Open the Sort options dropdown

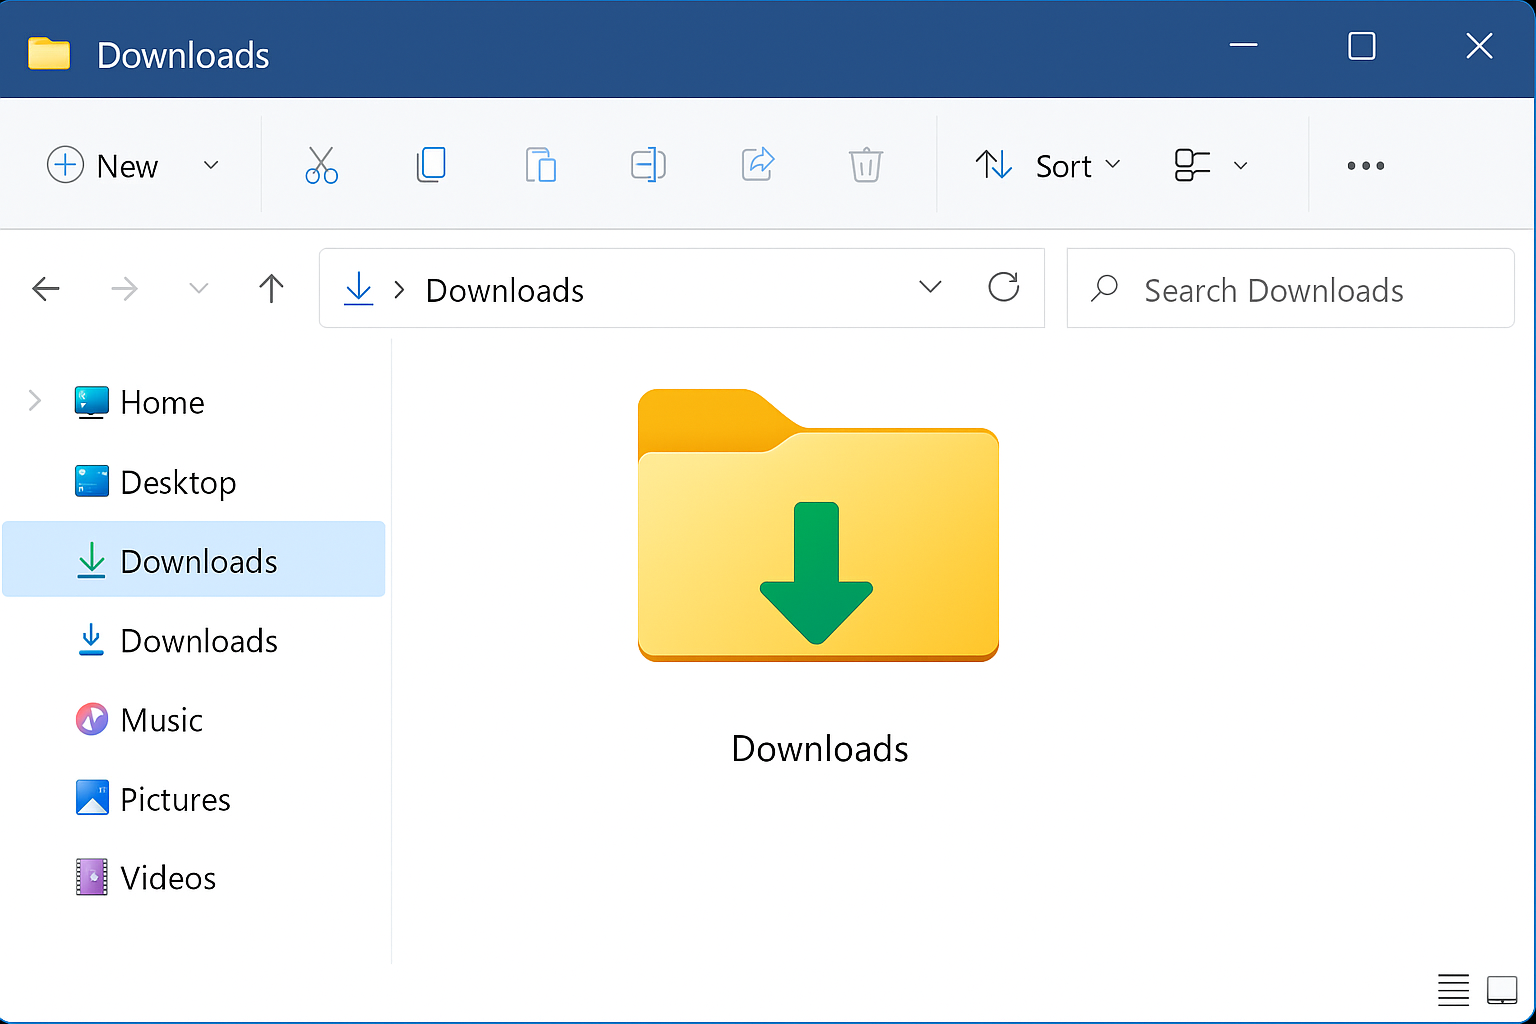click(x=1048, y=165)
